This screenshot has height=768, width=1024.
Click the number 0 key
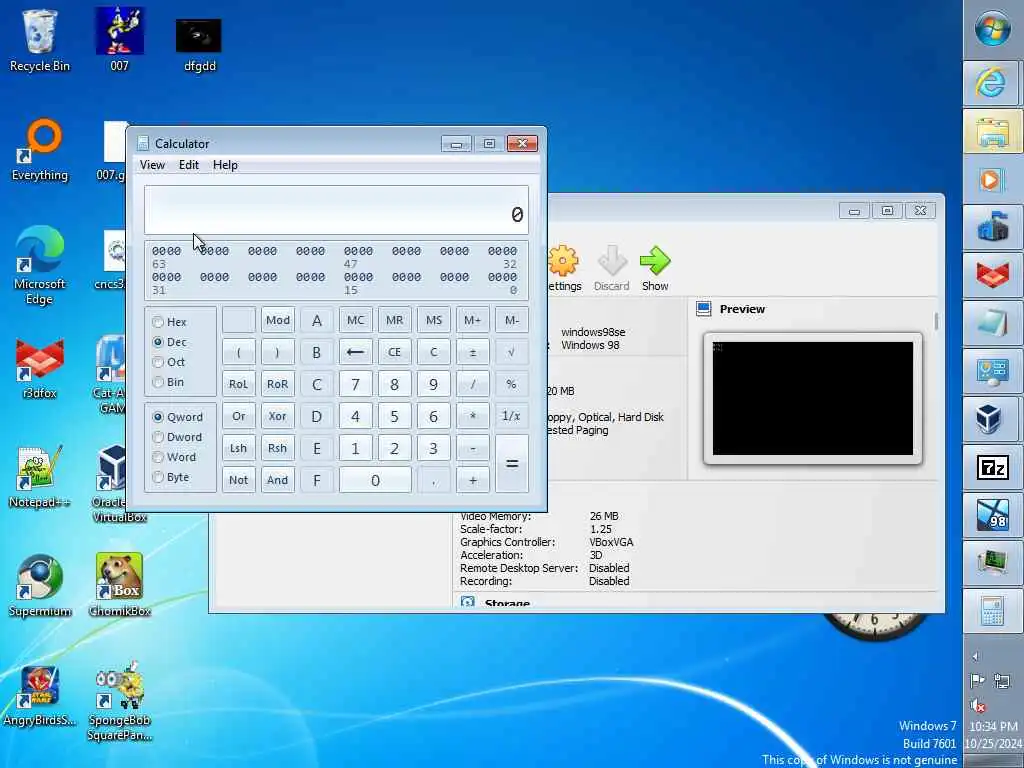coord(375,480)
